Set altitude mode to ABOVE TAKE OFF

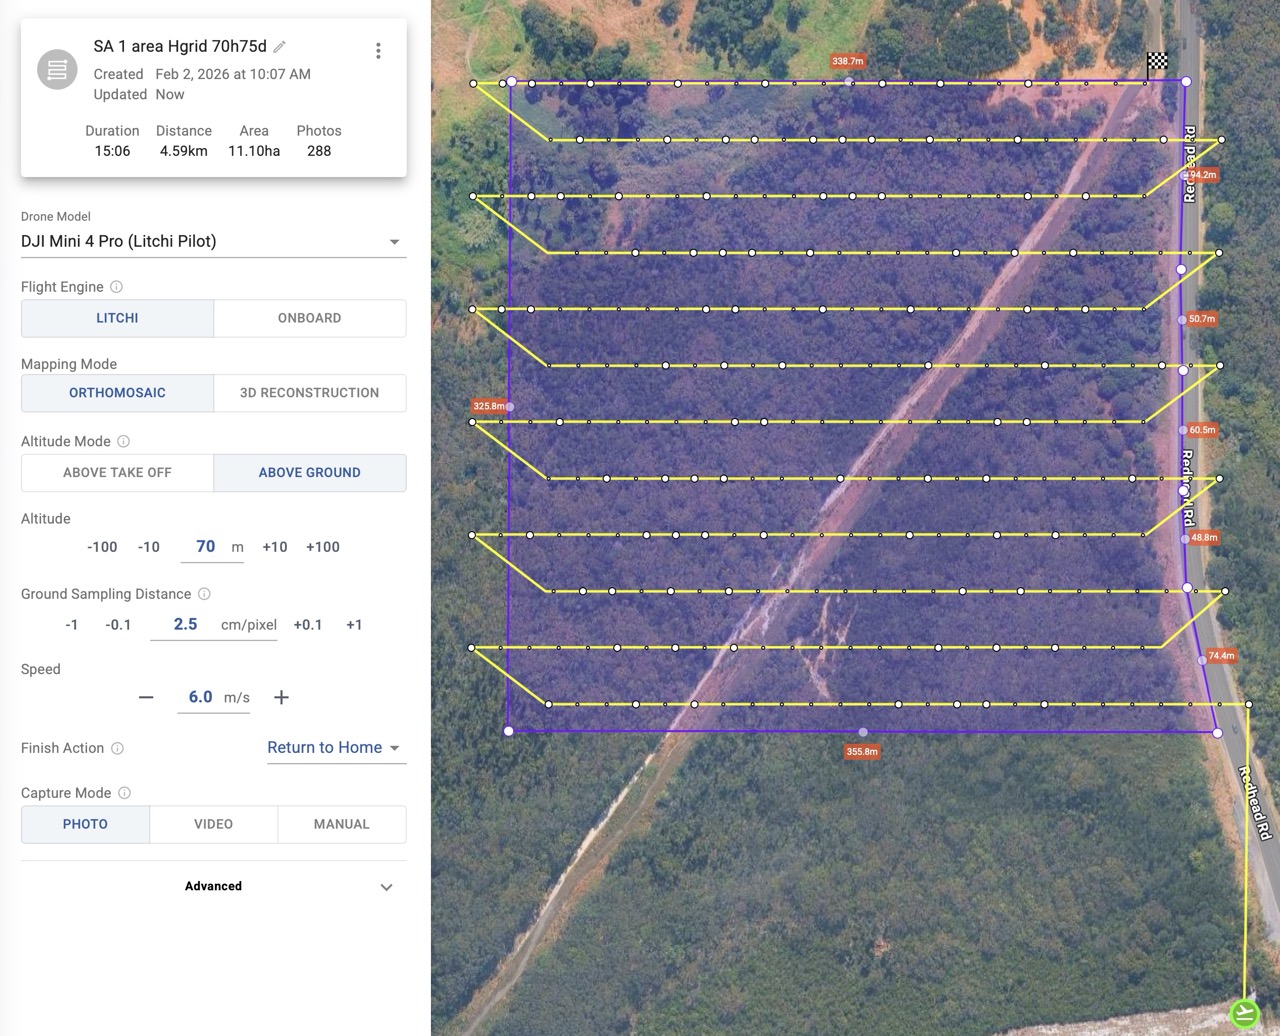click(x=117, y=473)
